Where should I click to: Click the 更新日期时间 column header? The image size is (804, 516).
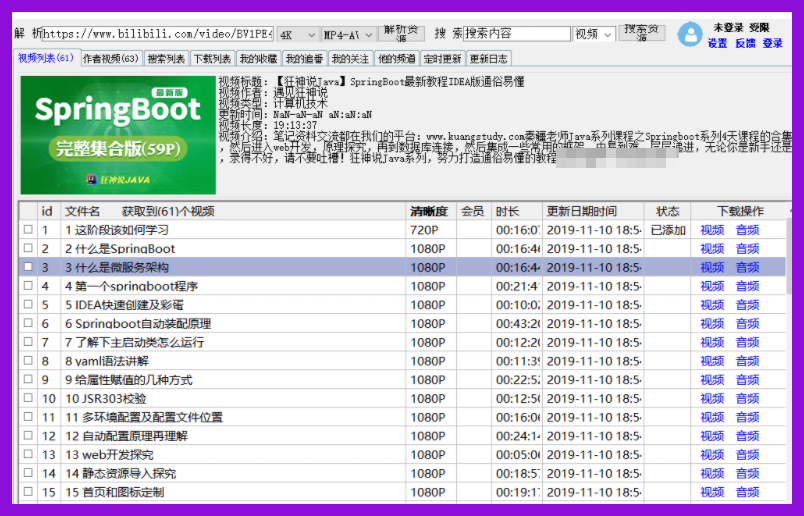point(593,211)
